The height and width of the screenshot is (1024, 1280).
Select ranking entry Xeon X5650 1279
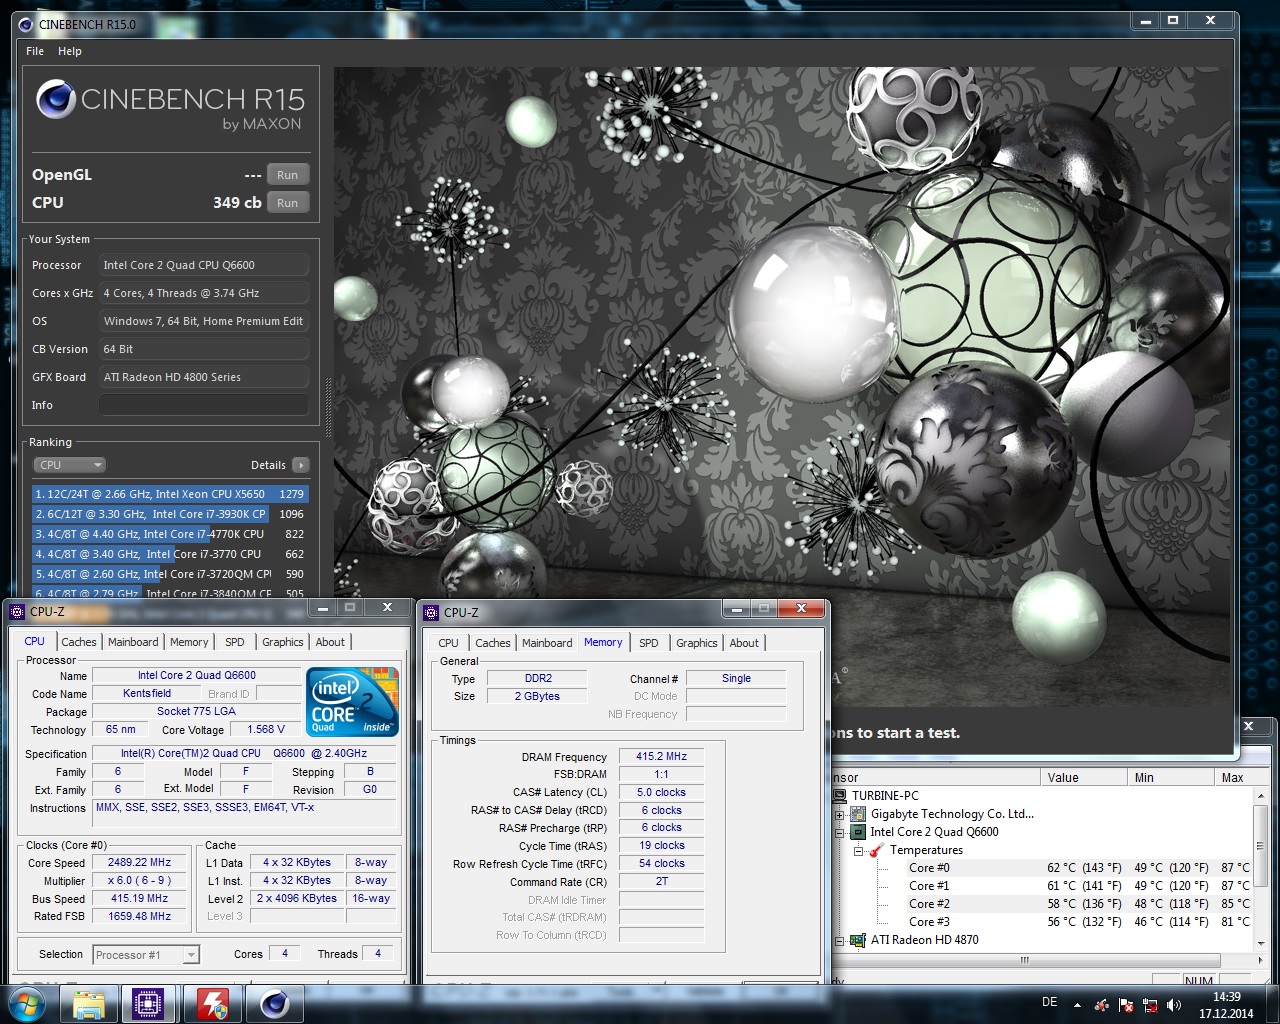tap(170, 494)
